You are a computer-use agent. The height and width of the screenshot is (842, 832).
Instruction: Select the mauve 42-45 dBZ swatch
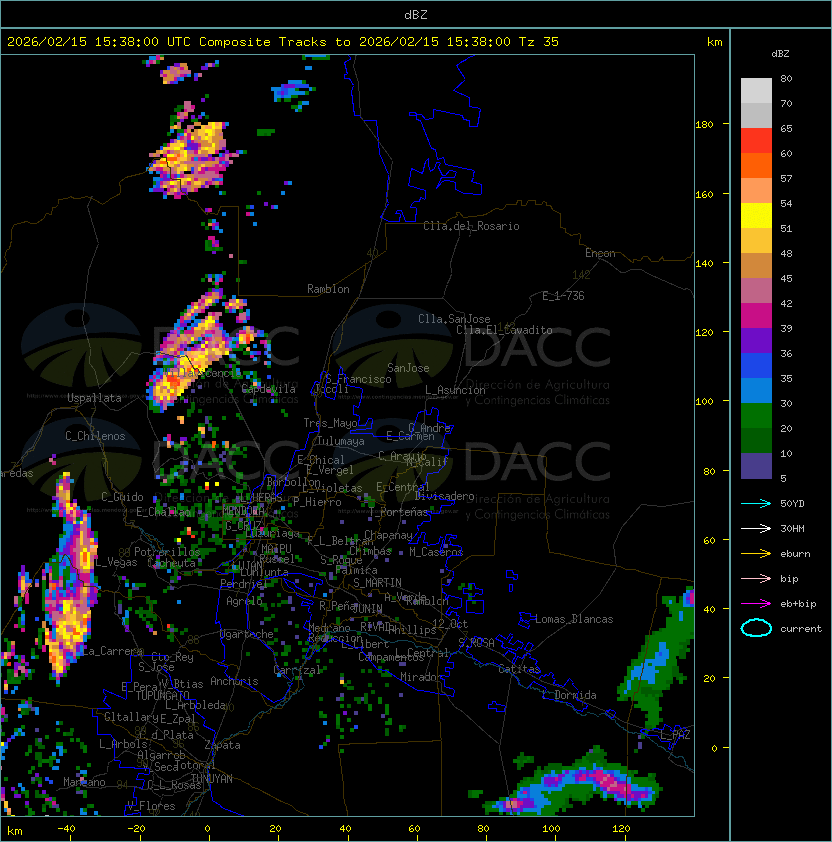click(x=756, y=291)
